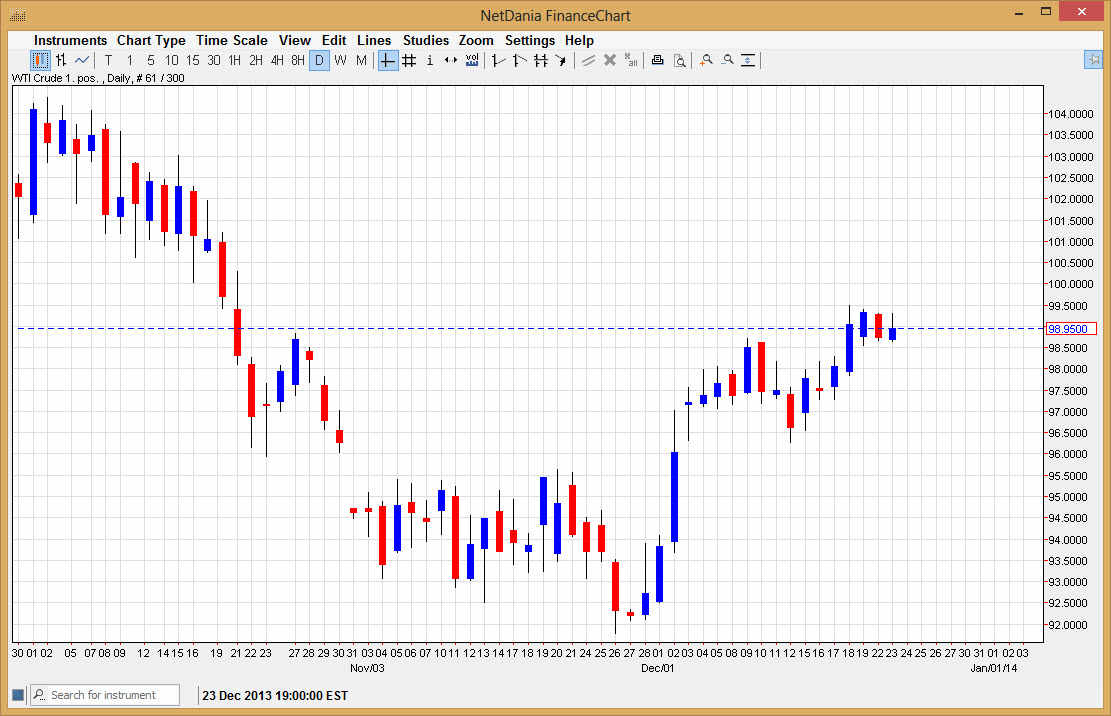Image resolution: width=1111 pixels, height=716 pixels.
Task: Switch to 15-minute time scale
Action: (193, 60)
